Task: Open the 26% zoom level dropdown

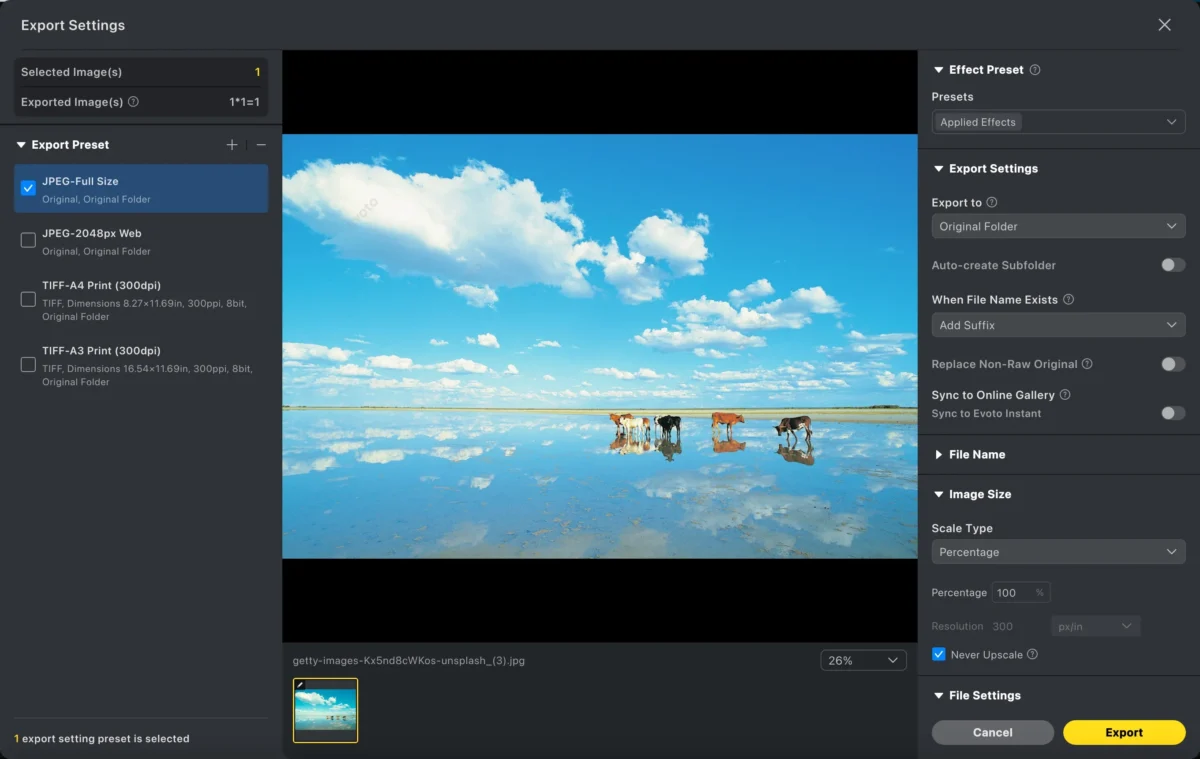Action: click(x=863, y=661)
